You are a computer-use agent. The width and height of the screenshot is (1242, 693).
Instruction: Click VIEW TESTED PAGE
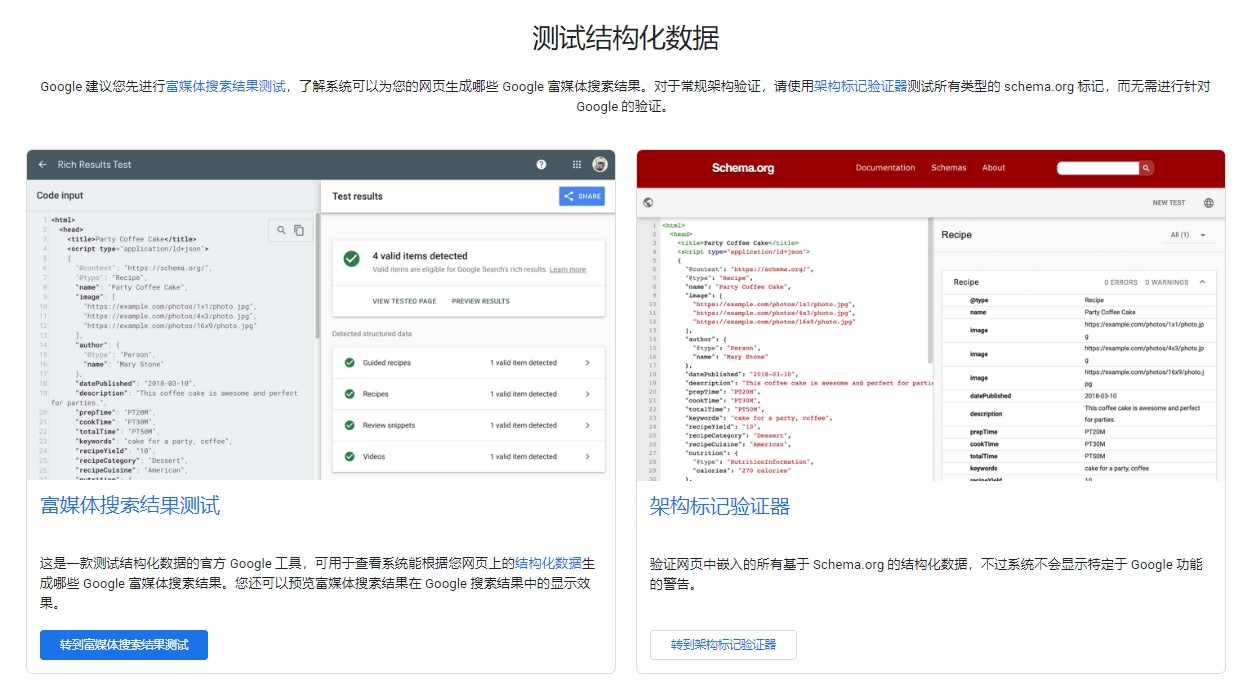tap(404, 301)
